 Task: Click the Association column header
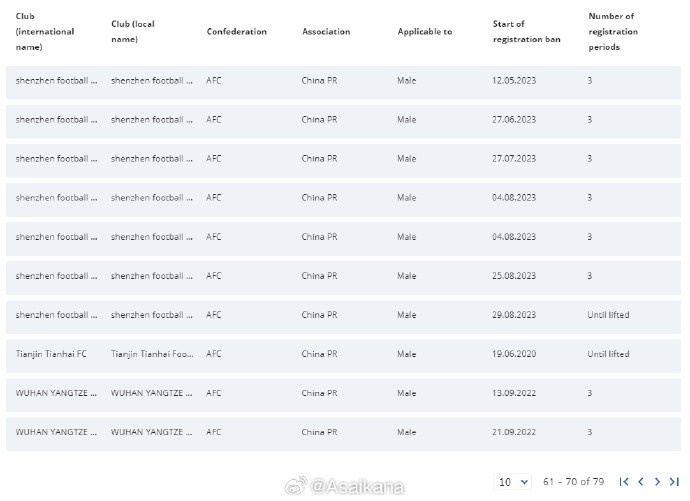coord(326,32)
